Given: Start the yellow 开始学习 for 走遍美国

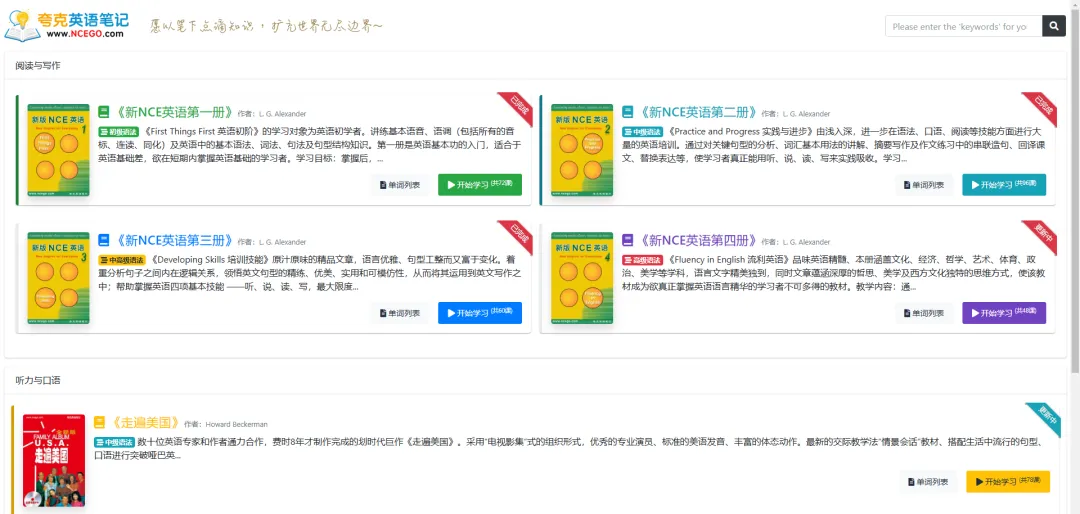Looking at the screenshot, I should point(1008,482).
